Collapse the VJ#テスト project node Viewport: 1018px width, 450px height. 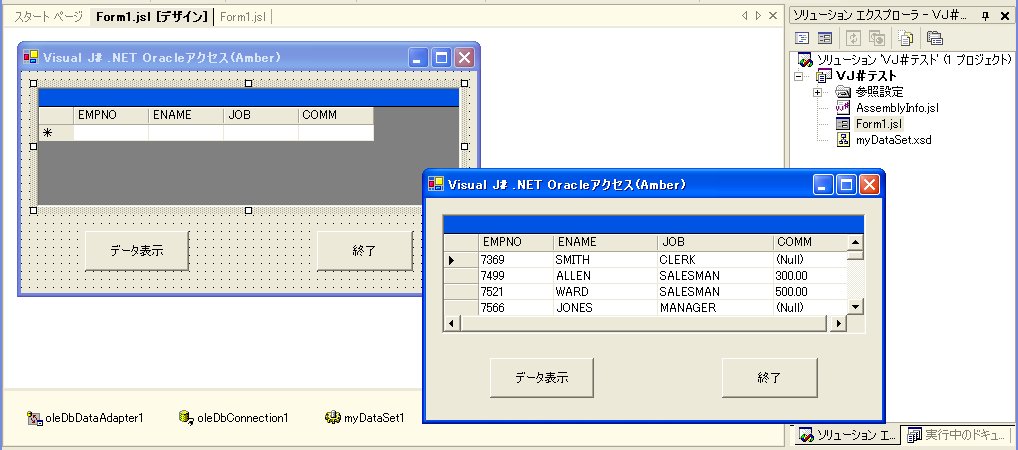(799, 76)
